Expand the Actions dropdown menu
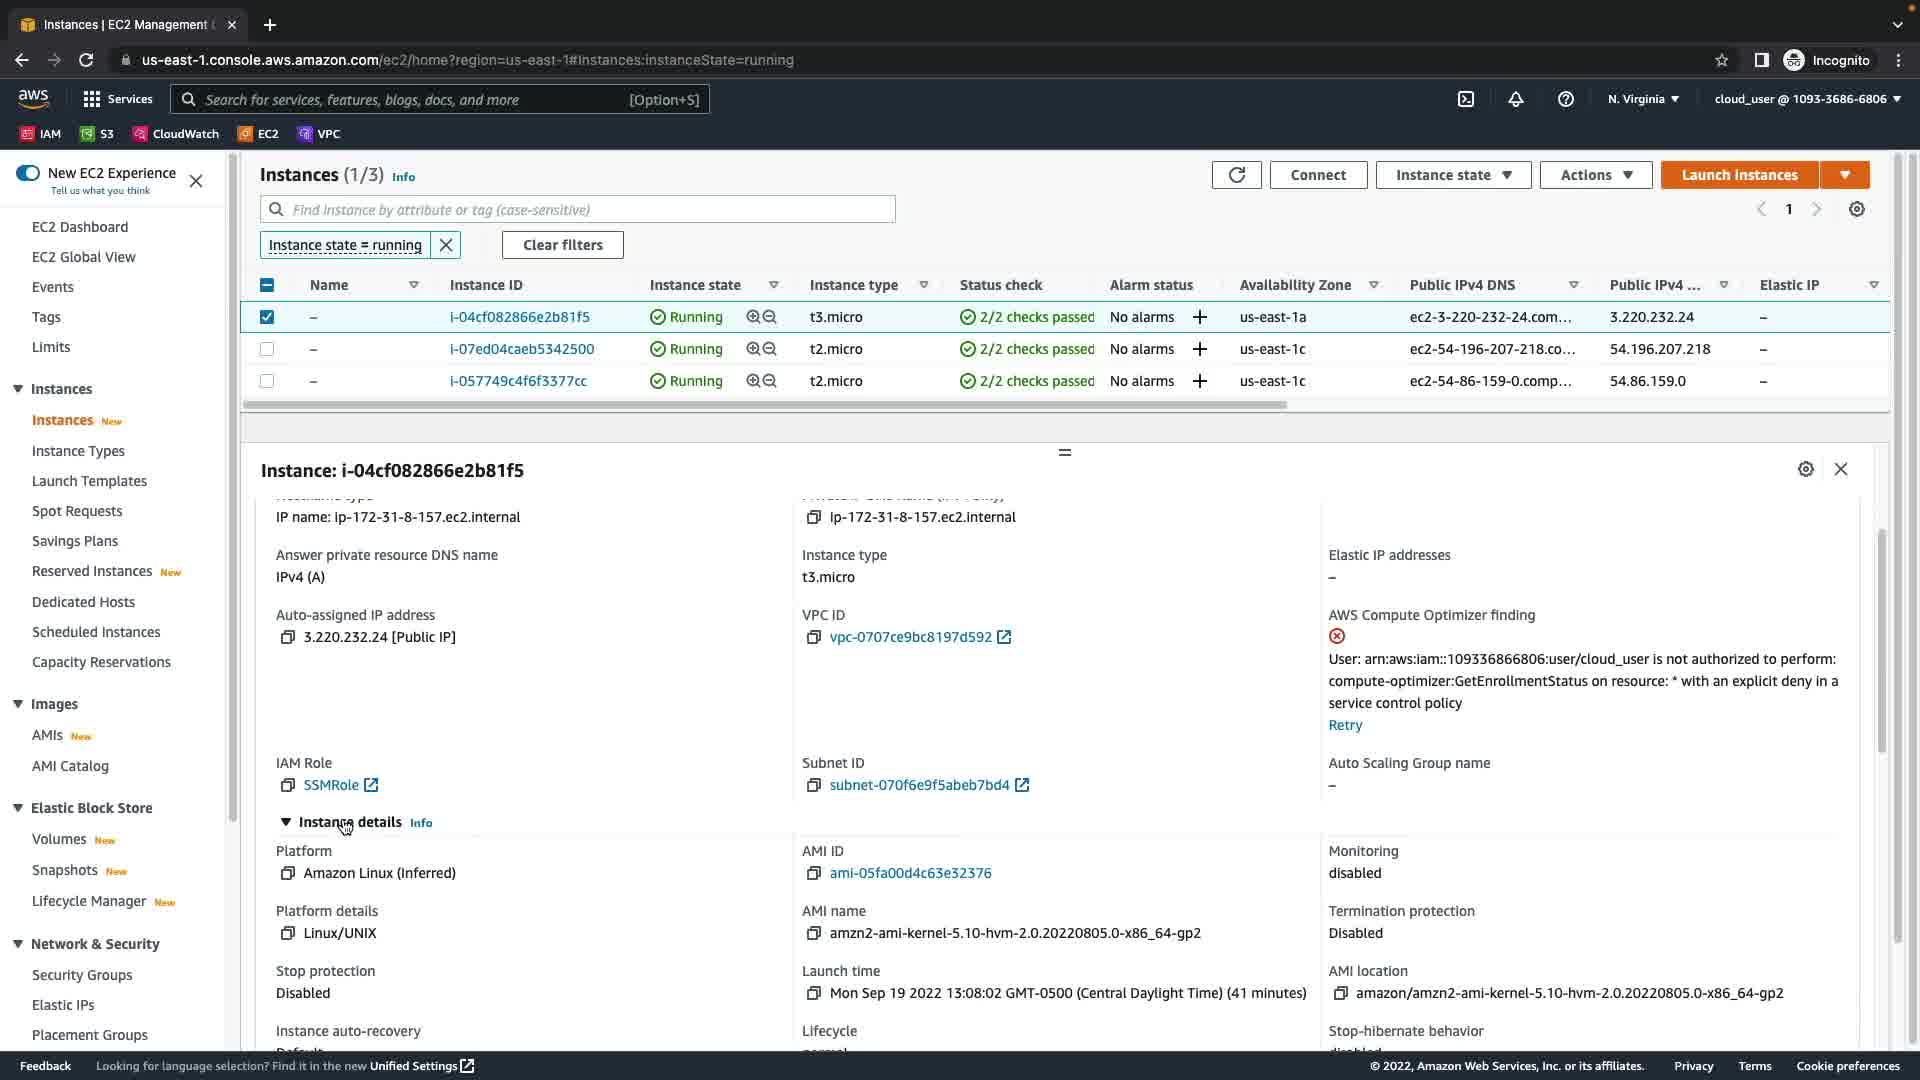Image resolution: width=1920 pixels, height=1080 pixels. point(1596,175)
